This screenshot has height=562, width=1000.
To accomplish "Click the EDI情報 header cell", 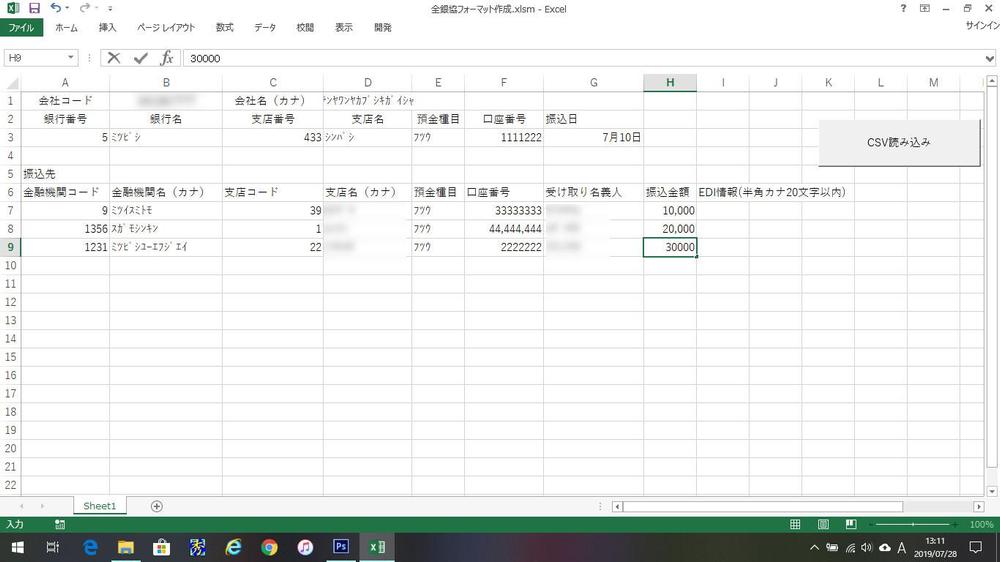I will click(772, 192).
